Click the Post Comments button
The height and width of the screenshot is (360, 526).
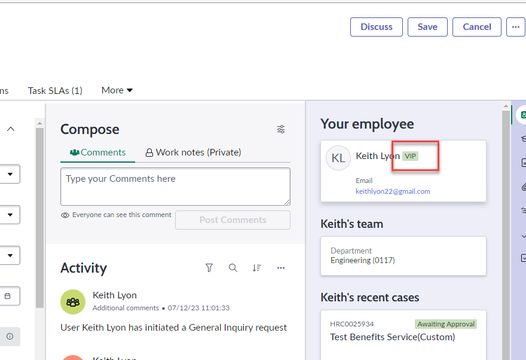233,220
